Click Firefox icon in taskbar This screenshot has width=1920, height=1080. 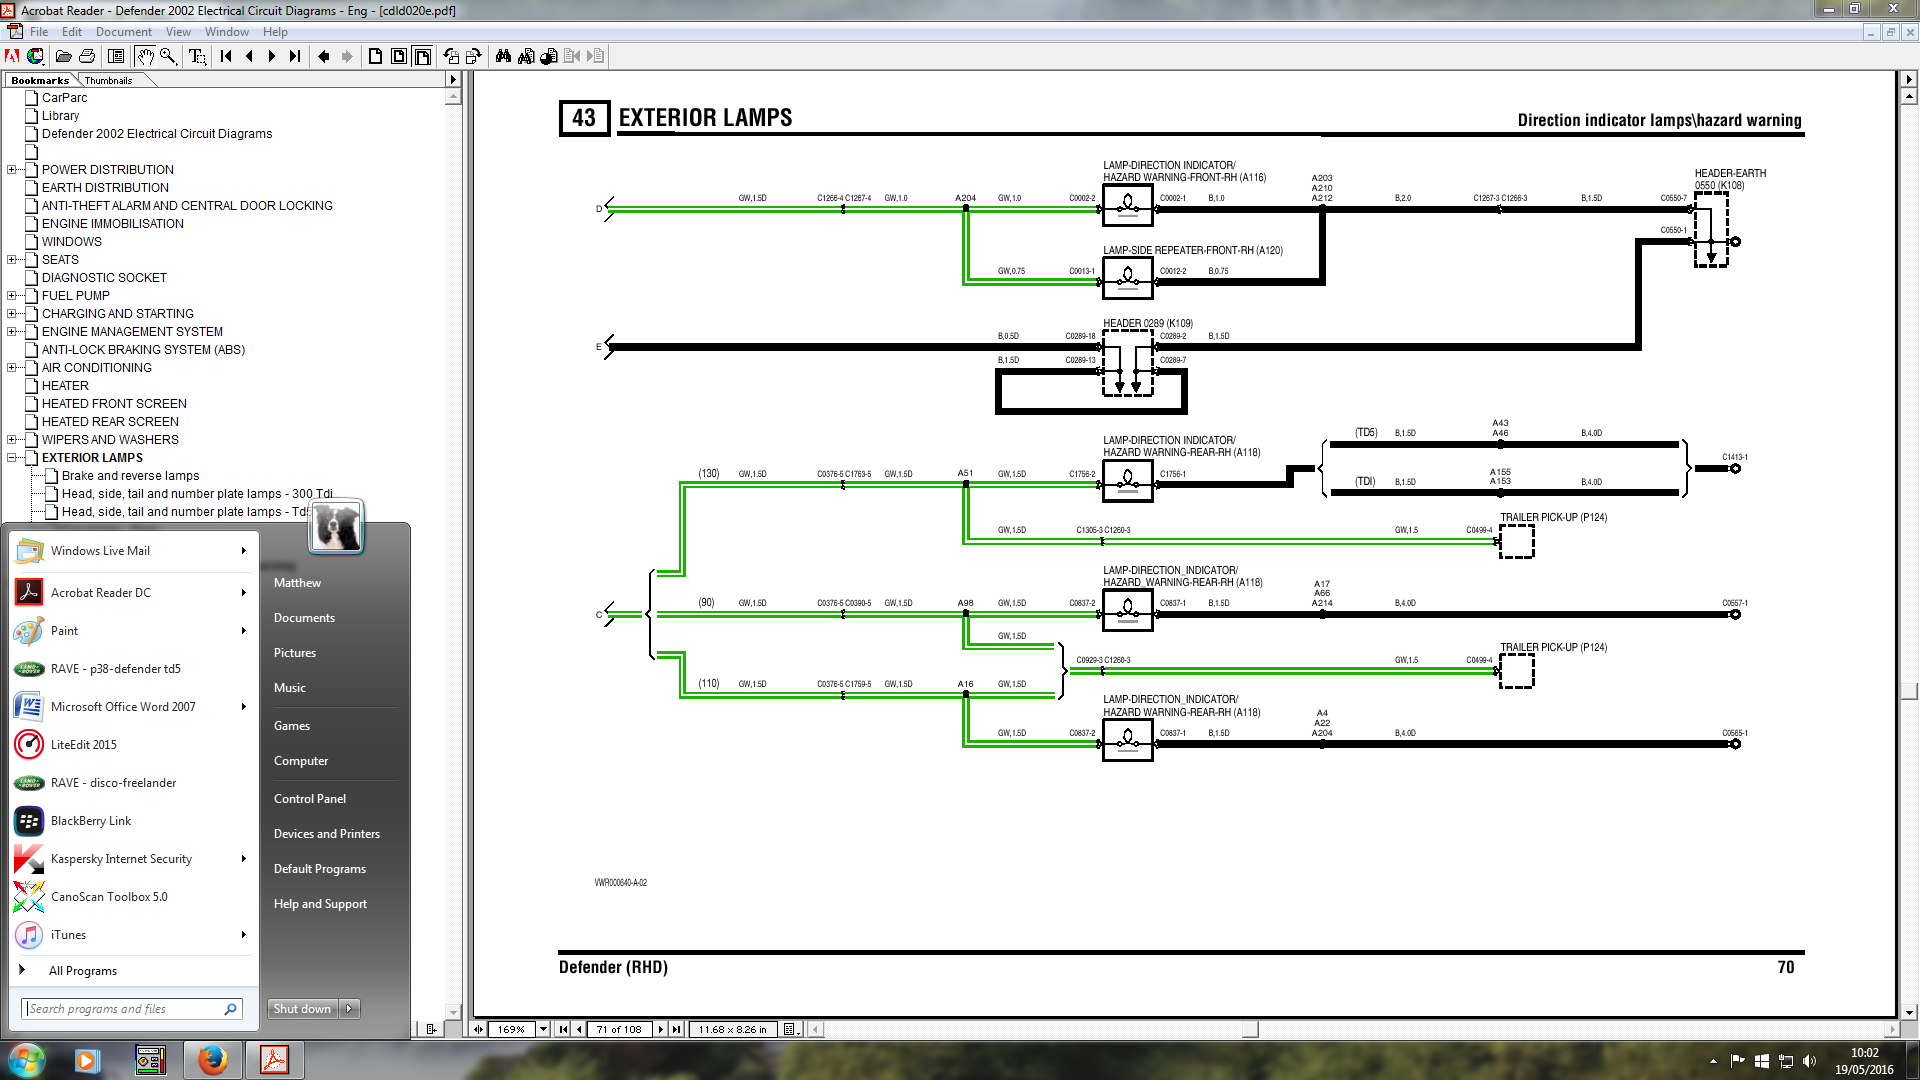tap(212, 1060)
